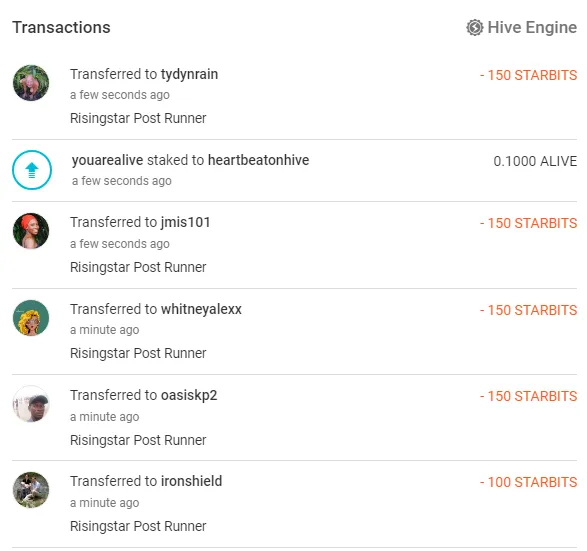Open the tydynrain username link
This screenshot has height=551, width=587.
[x=189, y=74]
